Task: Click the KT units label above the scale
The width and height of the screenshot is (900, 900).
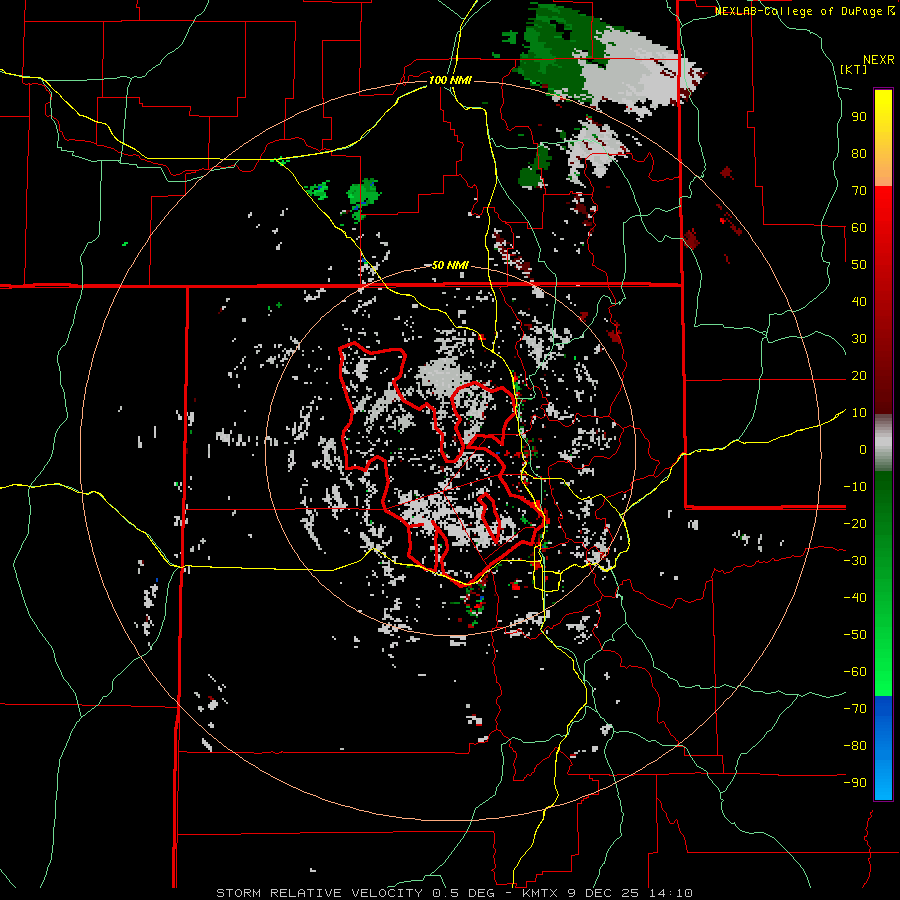Action: coord(854,69)
